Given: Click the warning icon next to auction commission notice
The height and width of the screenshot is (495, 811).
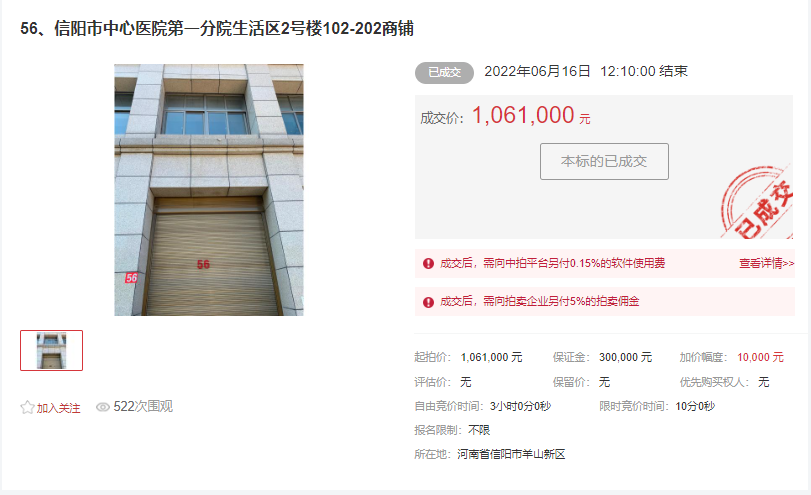Looking at the screenshot, I should click(x=428, y=302).
